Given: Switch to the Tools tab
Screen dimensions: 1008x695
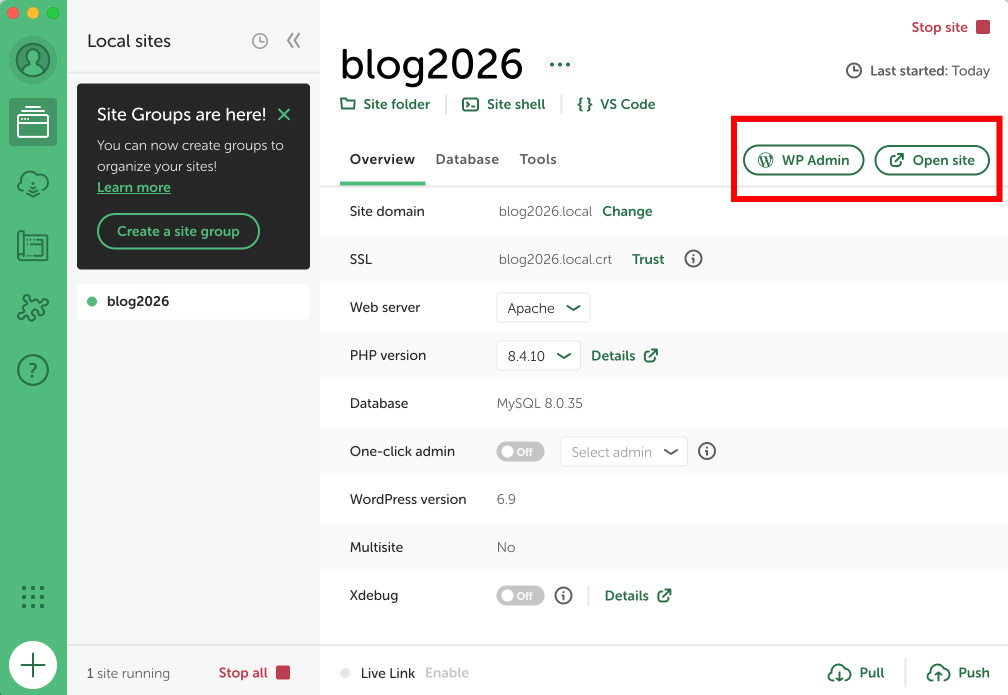Looking at the screenshot, I should point(538,160).
